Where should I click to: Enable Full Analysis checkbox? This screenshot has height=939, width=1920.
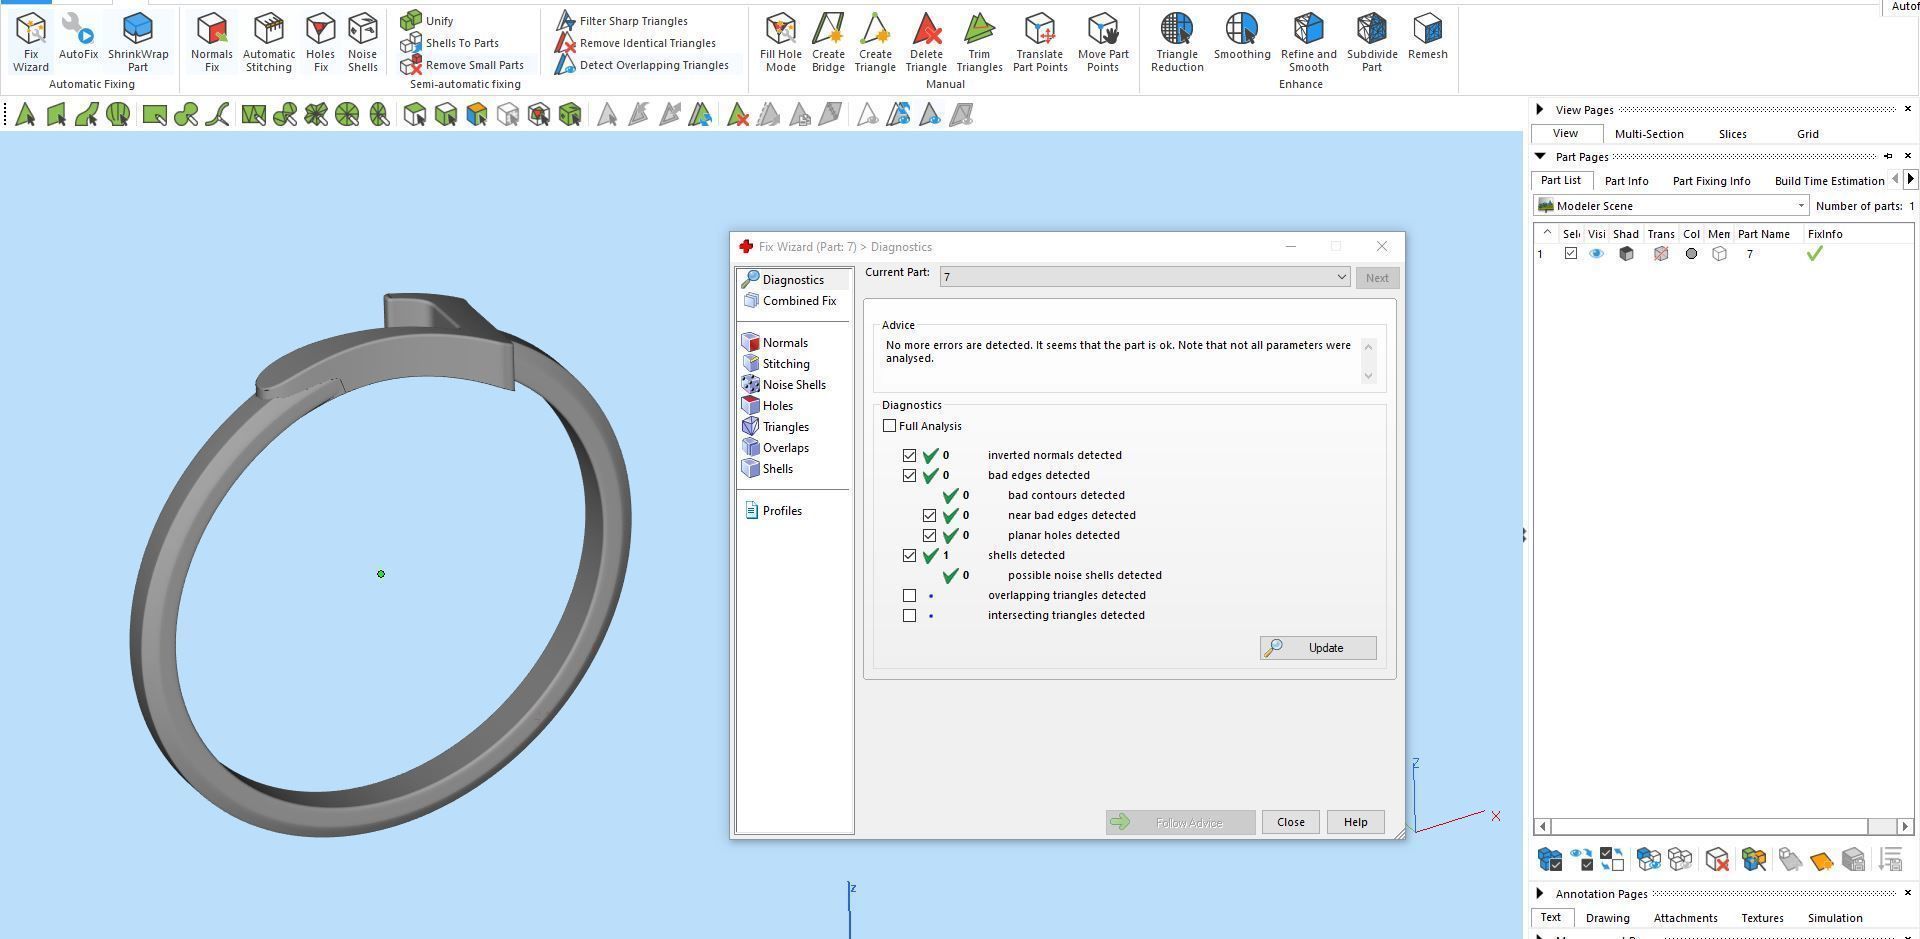(x=889, y=426)
